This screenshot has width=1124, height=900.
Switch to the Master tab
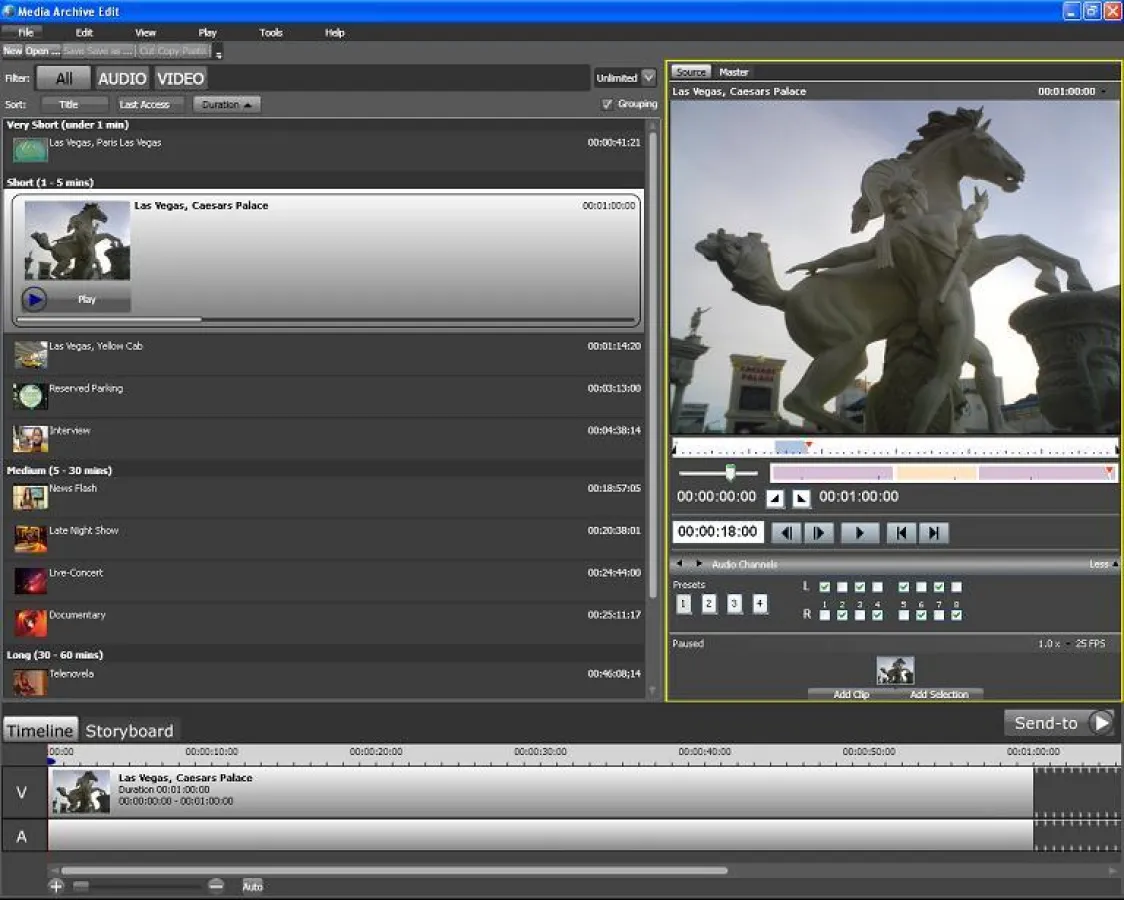tap(733, 72)
